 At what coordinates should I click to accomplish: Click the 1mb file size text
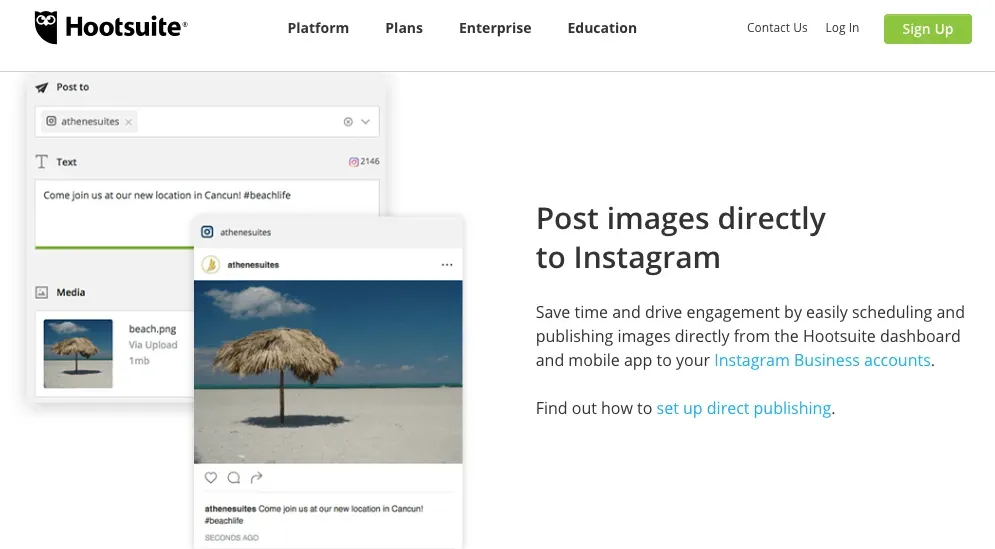point(139,360)
